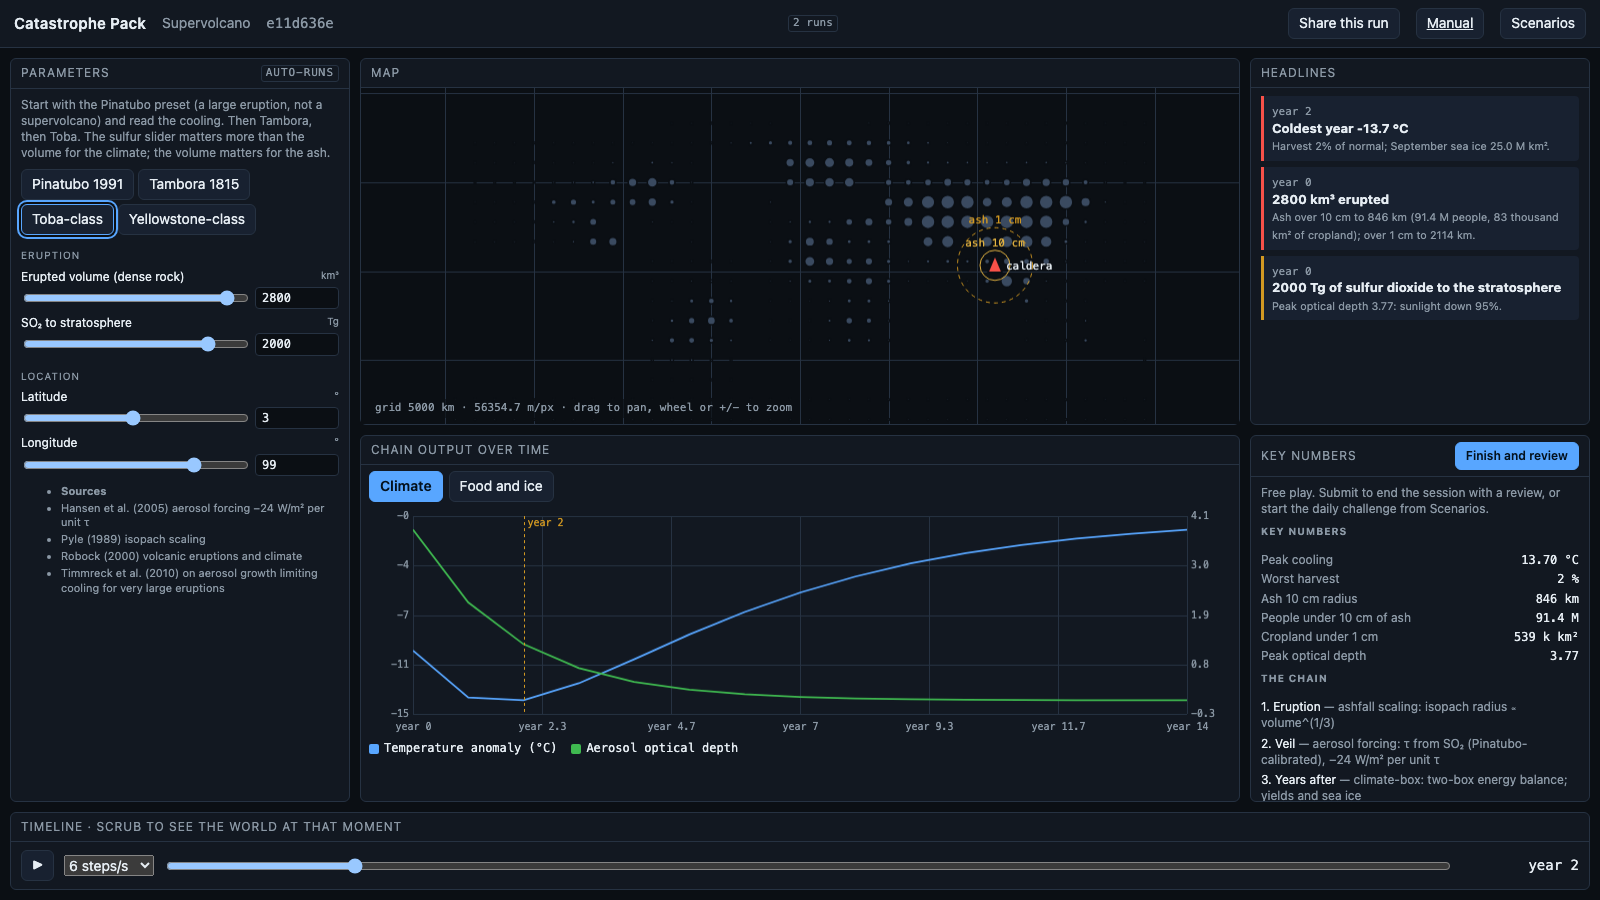Click the 2 runs counter badge

(x=812, y=22)
